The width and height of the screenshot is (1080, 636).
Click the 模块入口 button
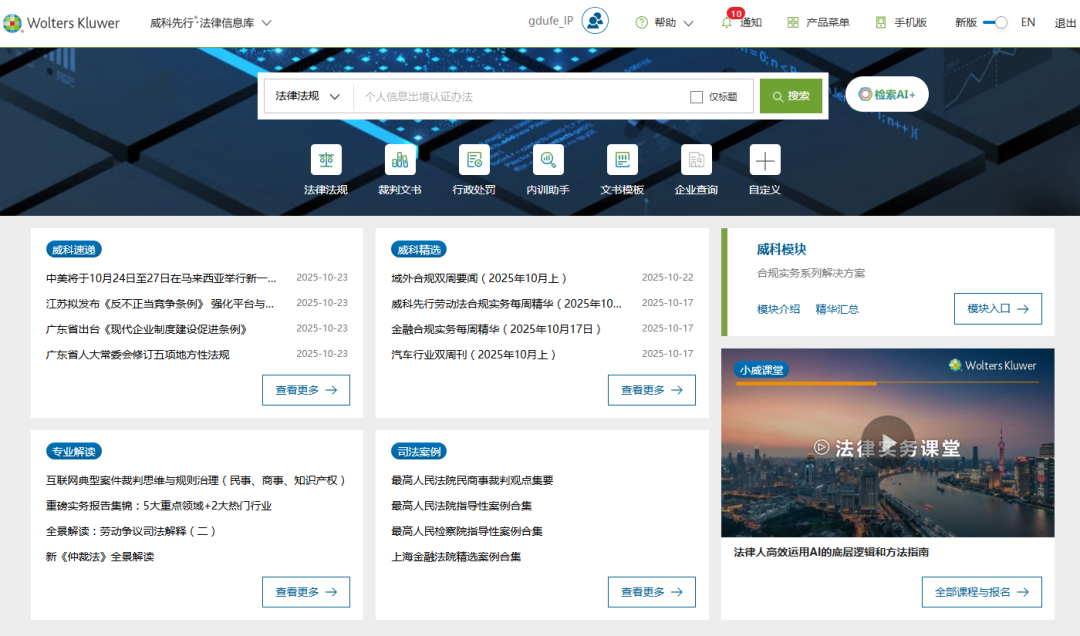997,309
